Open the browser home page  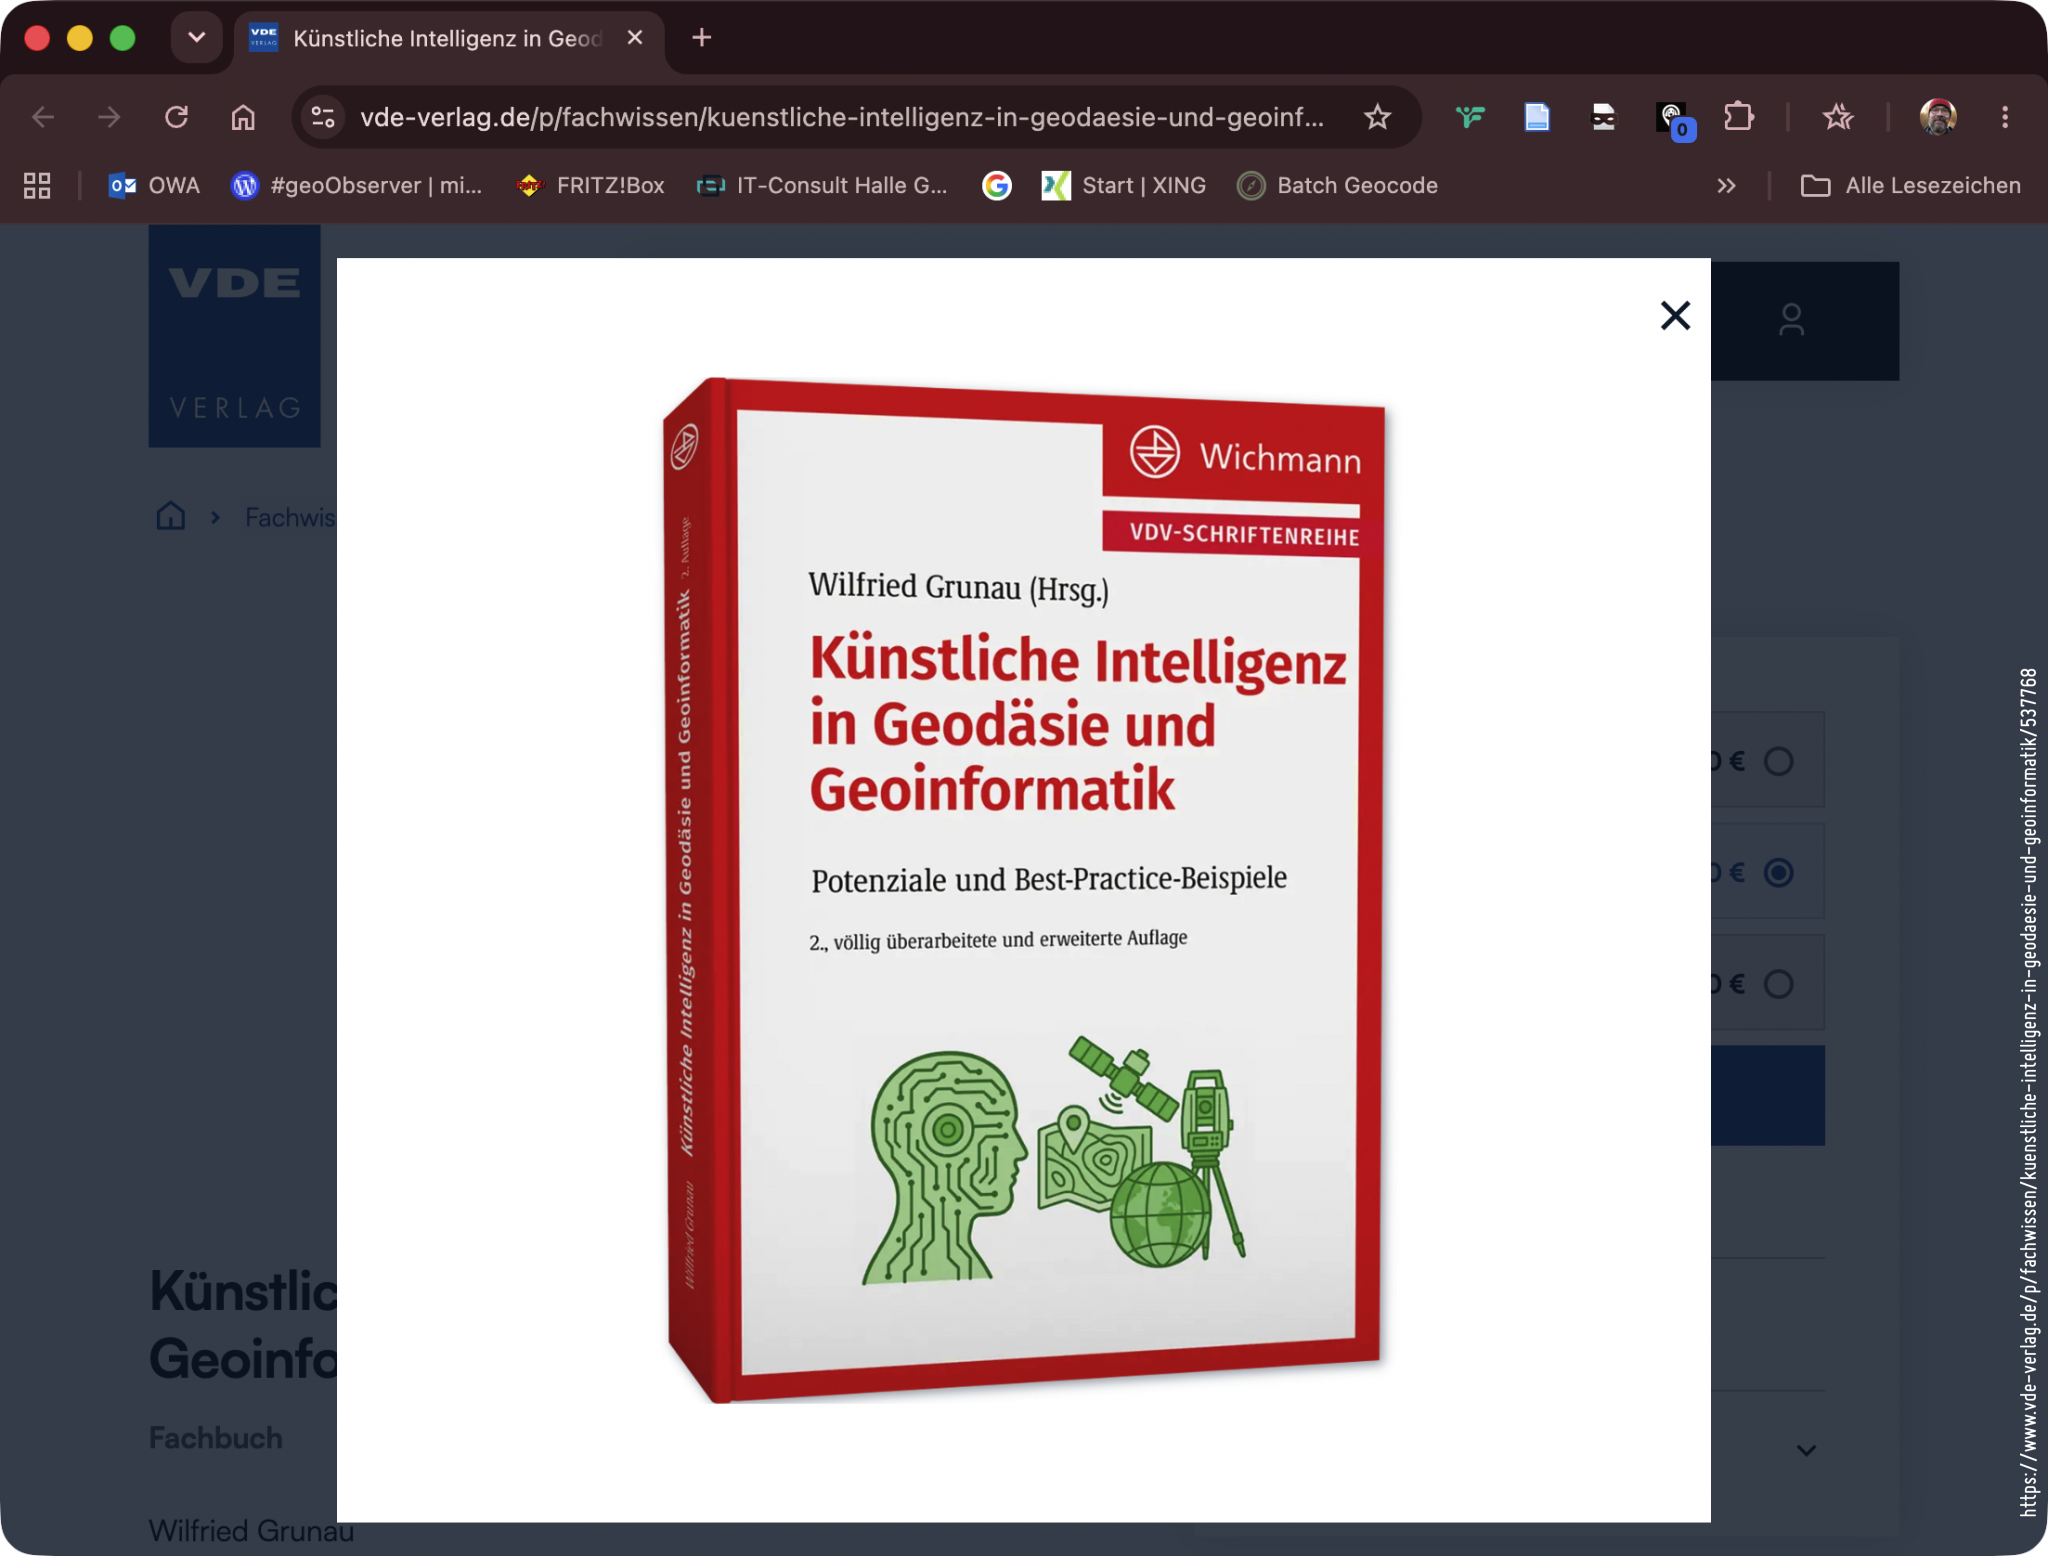click(x=243, y=117)
